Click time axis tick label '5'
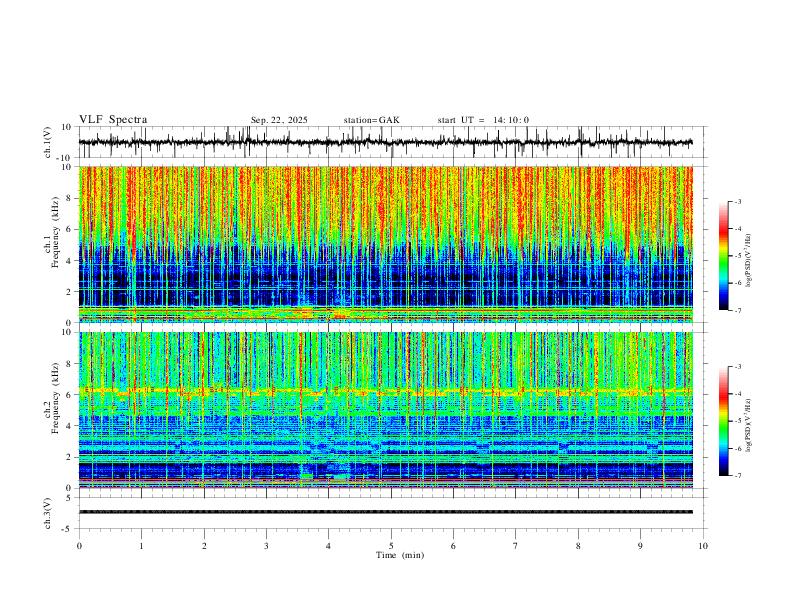 (391, 546)
